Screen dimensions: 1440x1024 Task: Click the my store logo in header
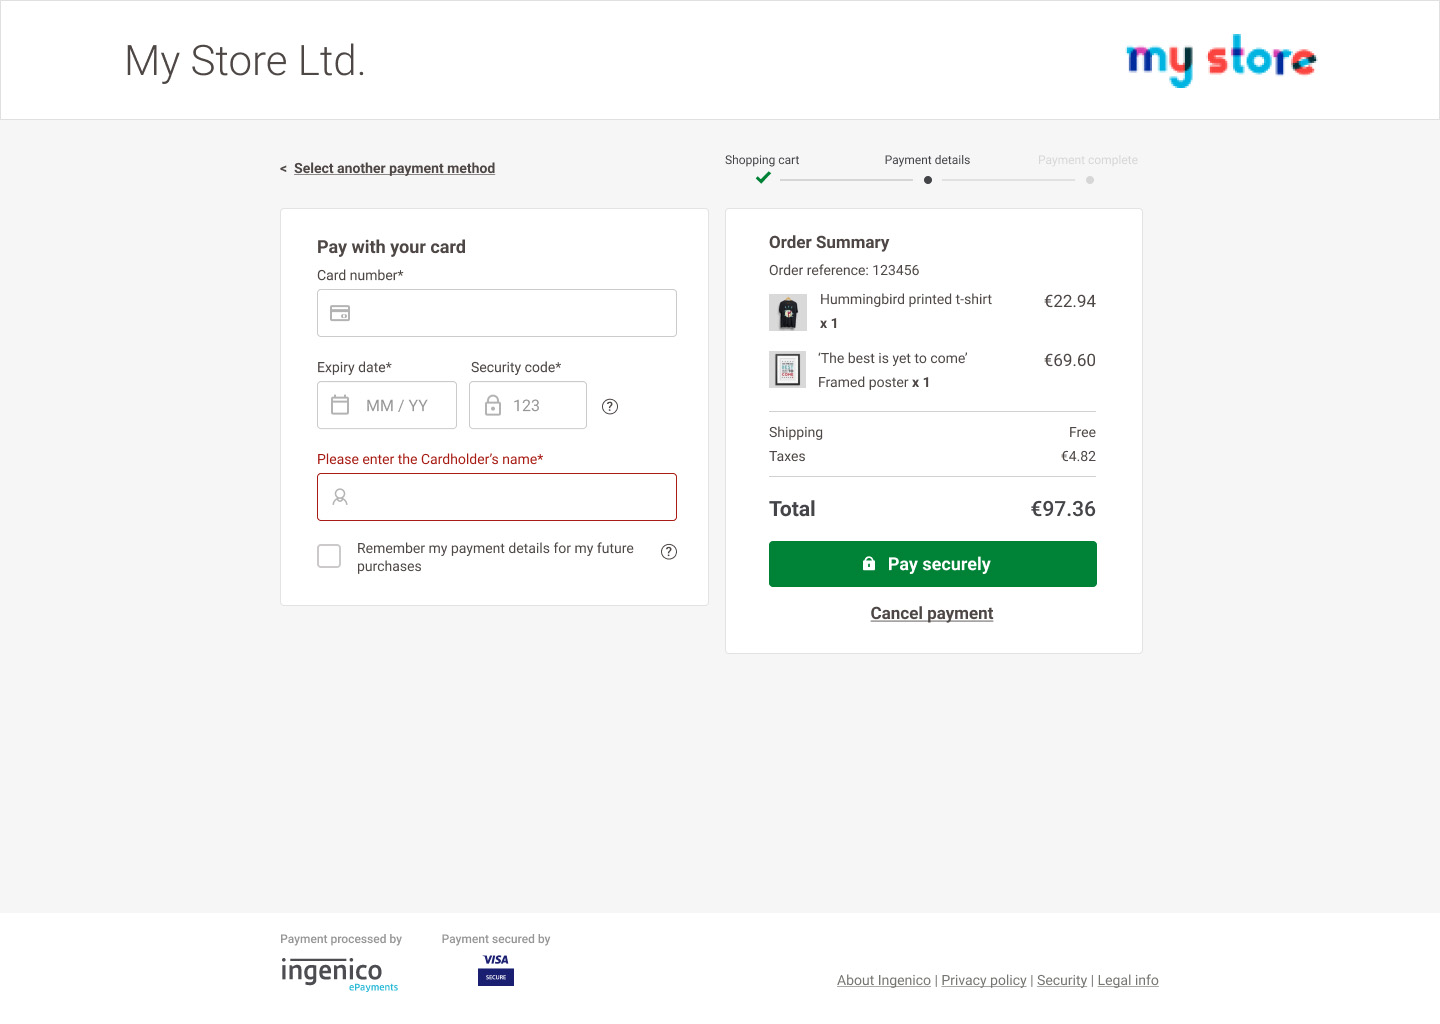[1220, 60]
